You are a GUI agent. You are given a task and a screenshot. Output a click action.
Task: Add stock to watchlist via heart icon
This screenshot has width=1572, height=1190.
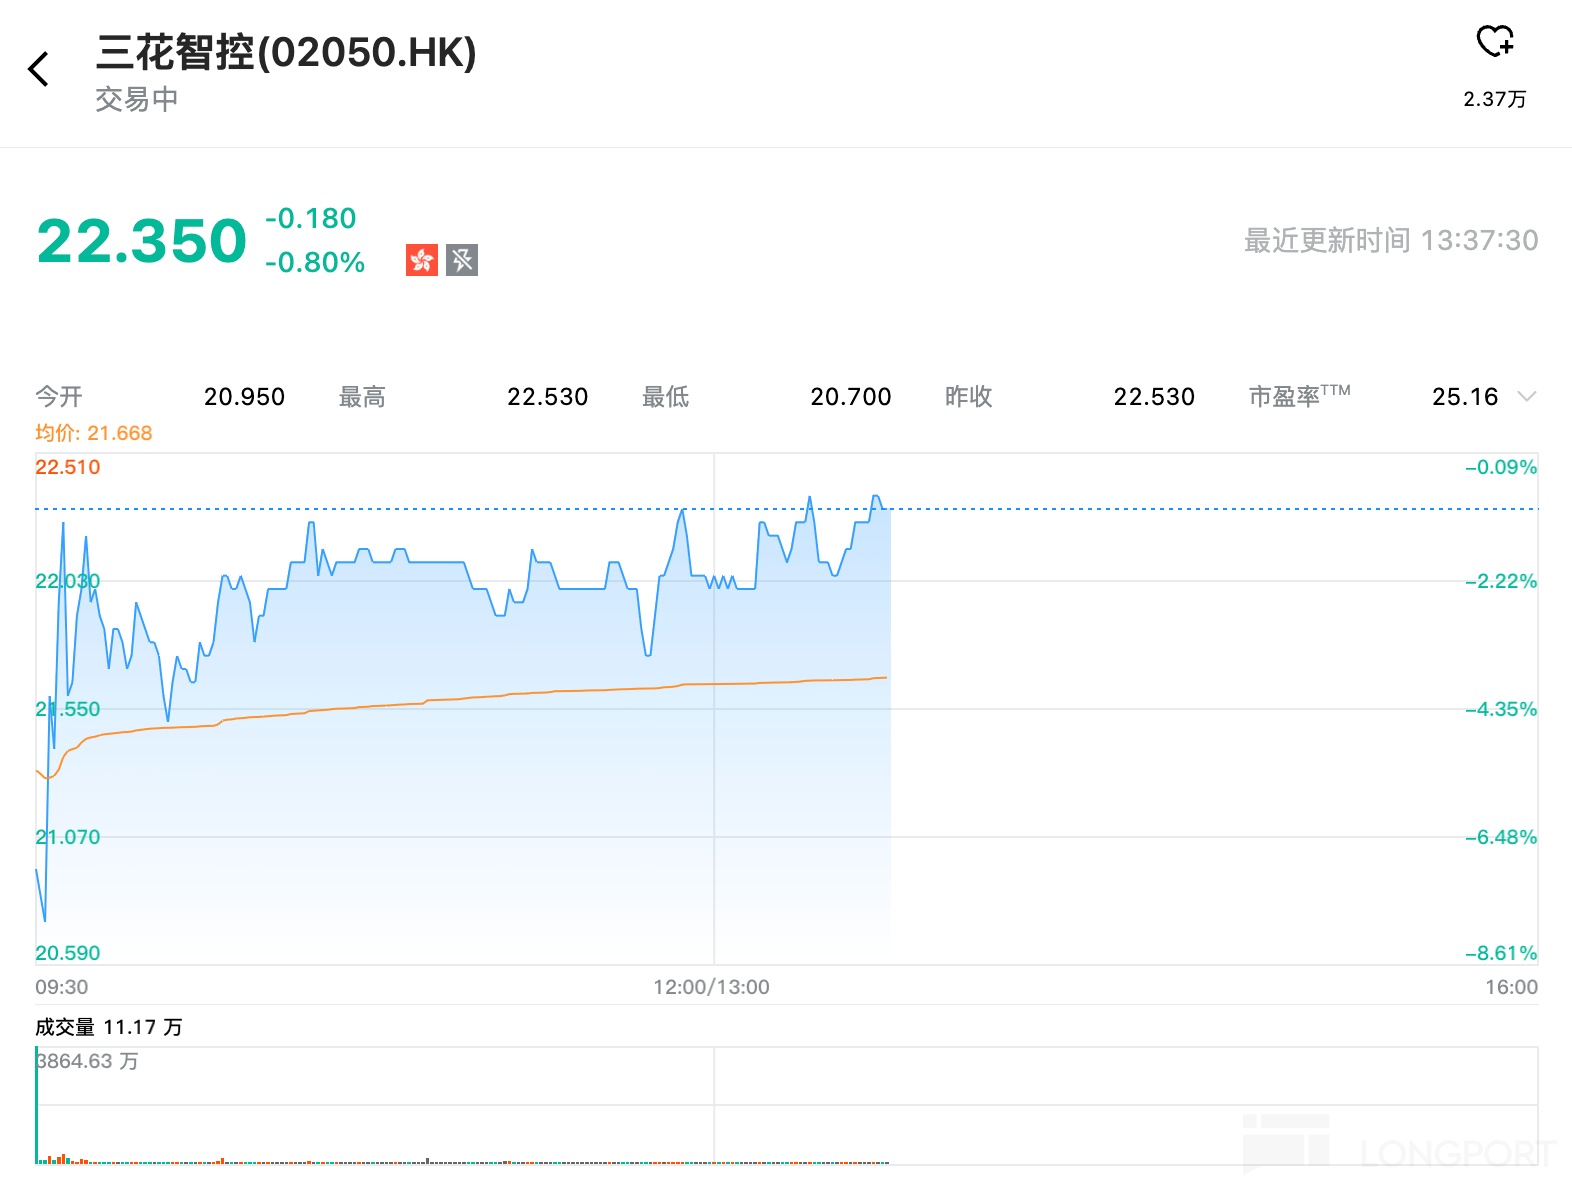pos(1495,42)
